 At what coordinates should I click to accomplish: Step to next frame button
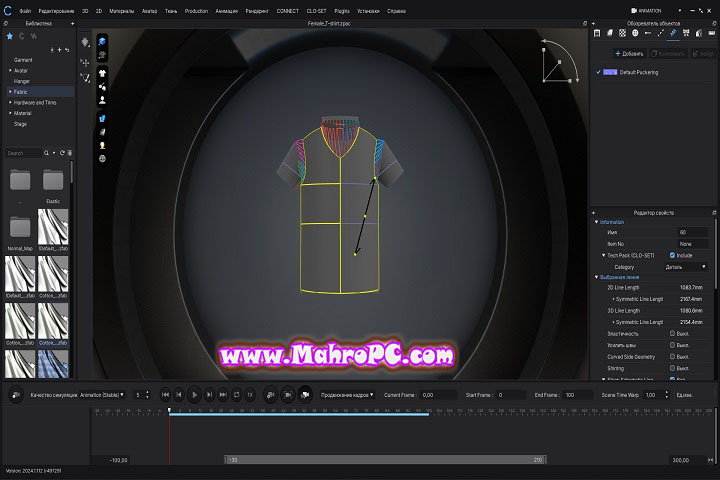[x=209, y=395]
